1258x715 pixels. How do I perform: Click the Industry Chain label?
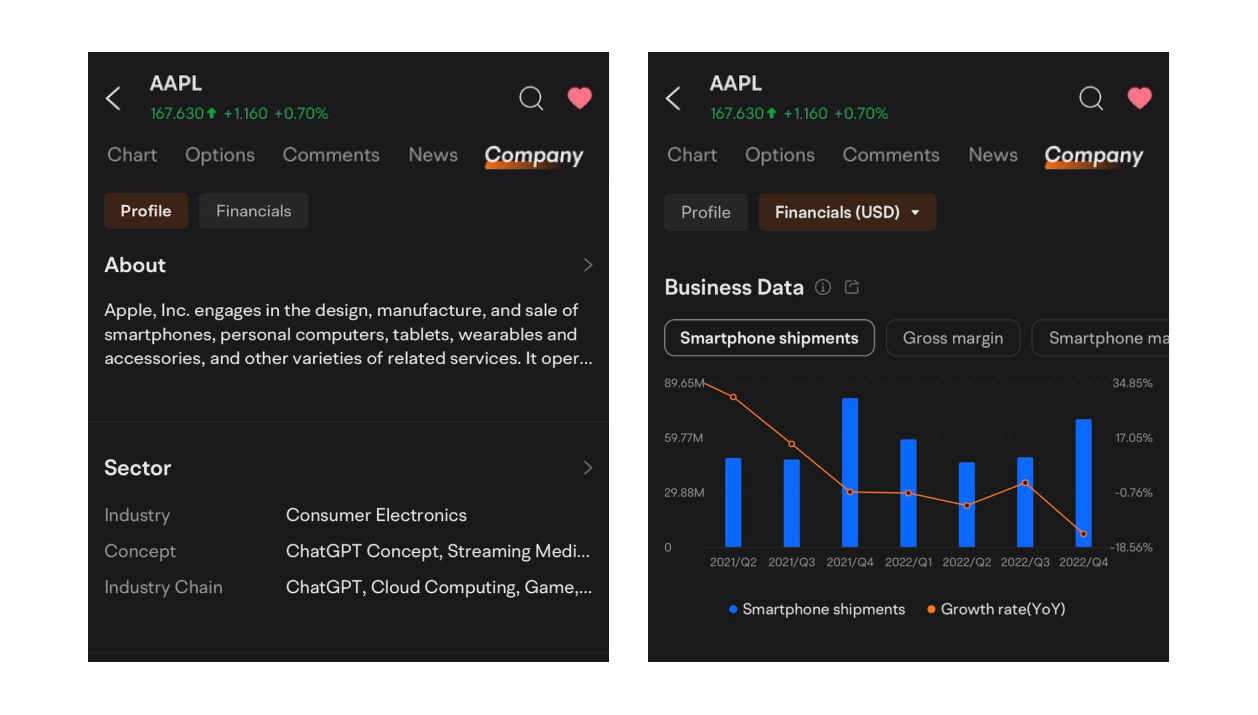click(x=163, y=587)
